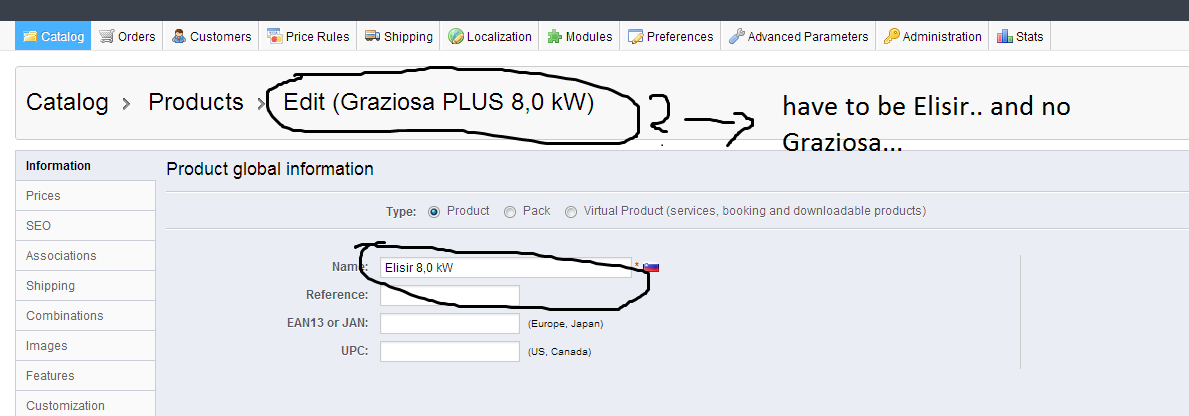Click the Stats bar chart icon
The width and height of the screenshot is (1189, 416).
point(1005,36)
